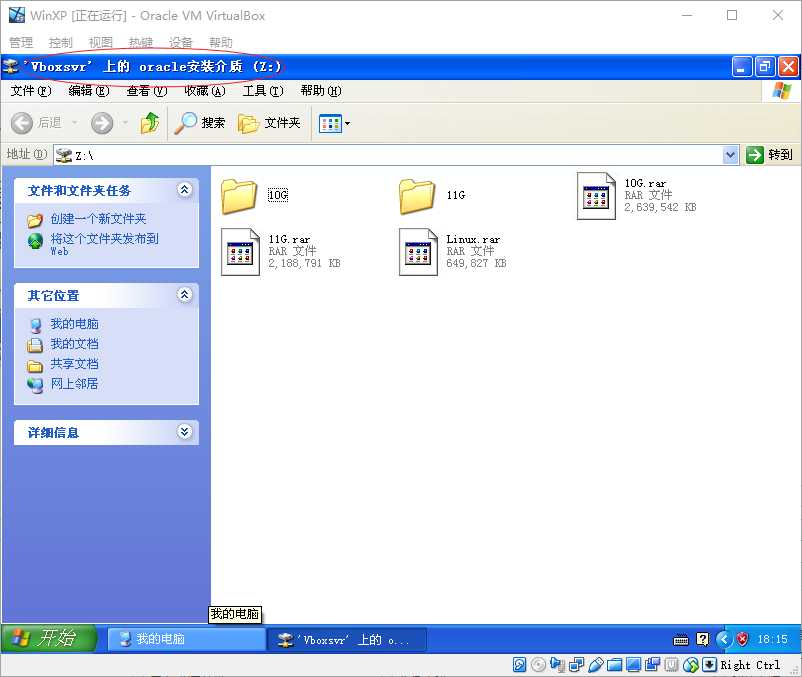
Task: Click VirtualBox audio status icon
Action: coord(557,665)
